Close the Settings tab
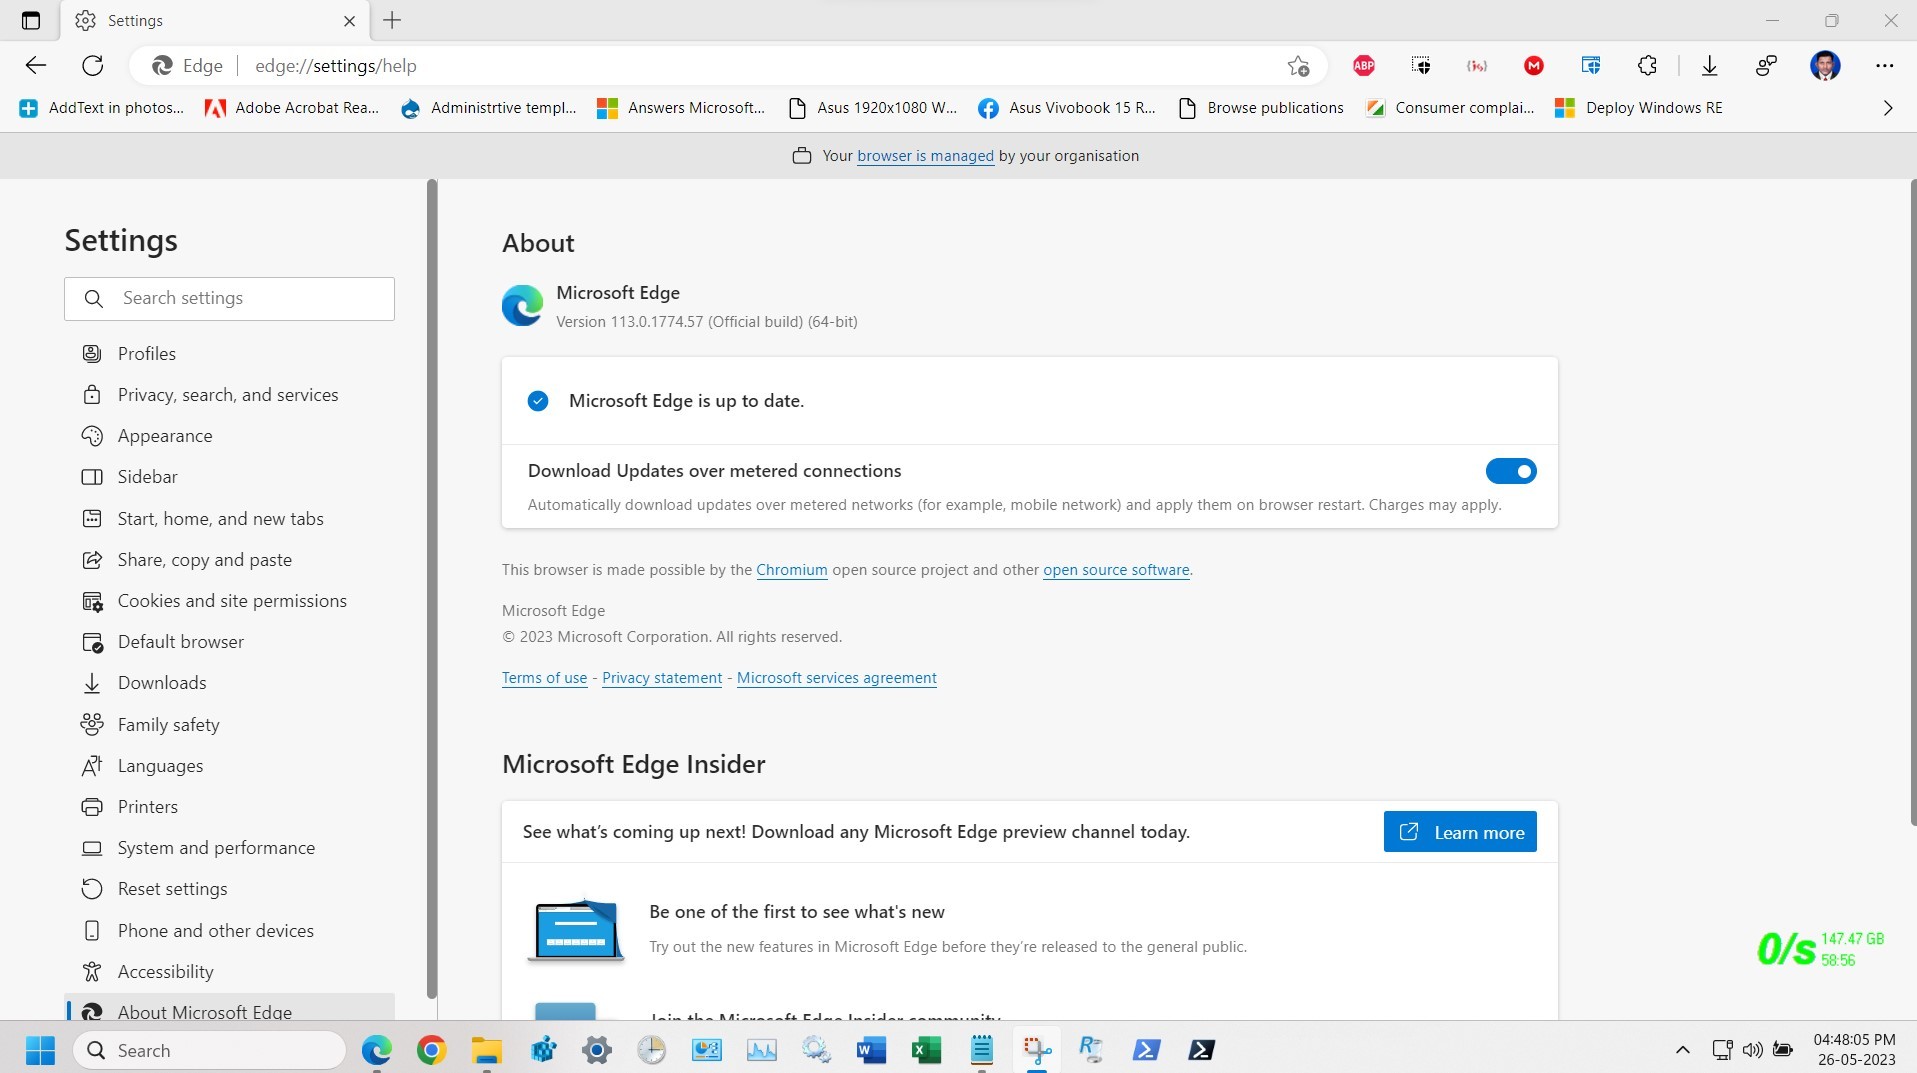The height and width of the screenshot is (1073, 1917). click(349, 20)
